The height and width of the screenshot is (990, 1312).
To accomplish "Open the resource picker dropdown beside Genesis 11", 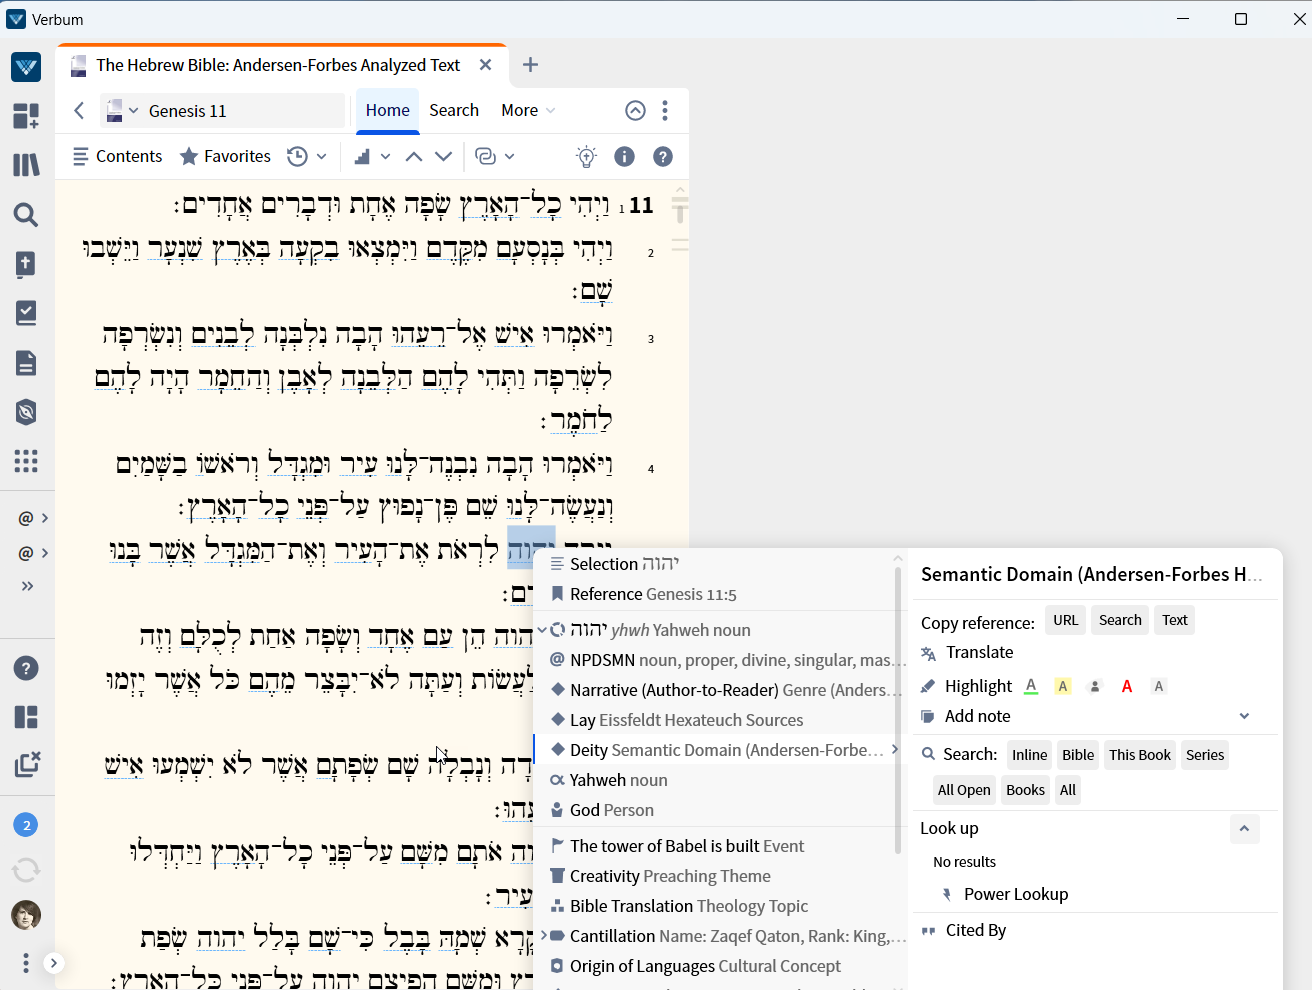I will tap(122, 110).
